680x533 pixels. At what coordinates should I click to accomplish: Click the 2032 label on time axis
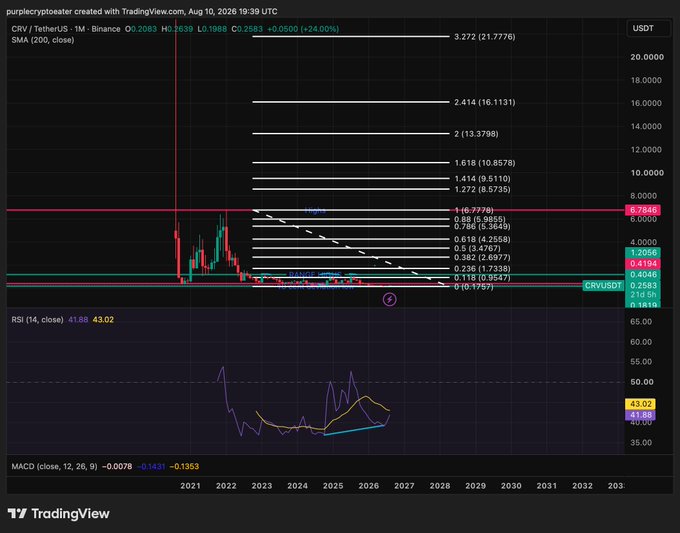coord(582,486)
